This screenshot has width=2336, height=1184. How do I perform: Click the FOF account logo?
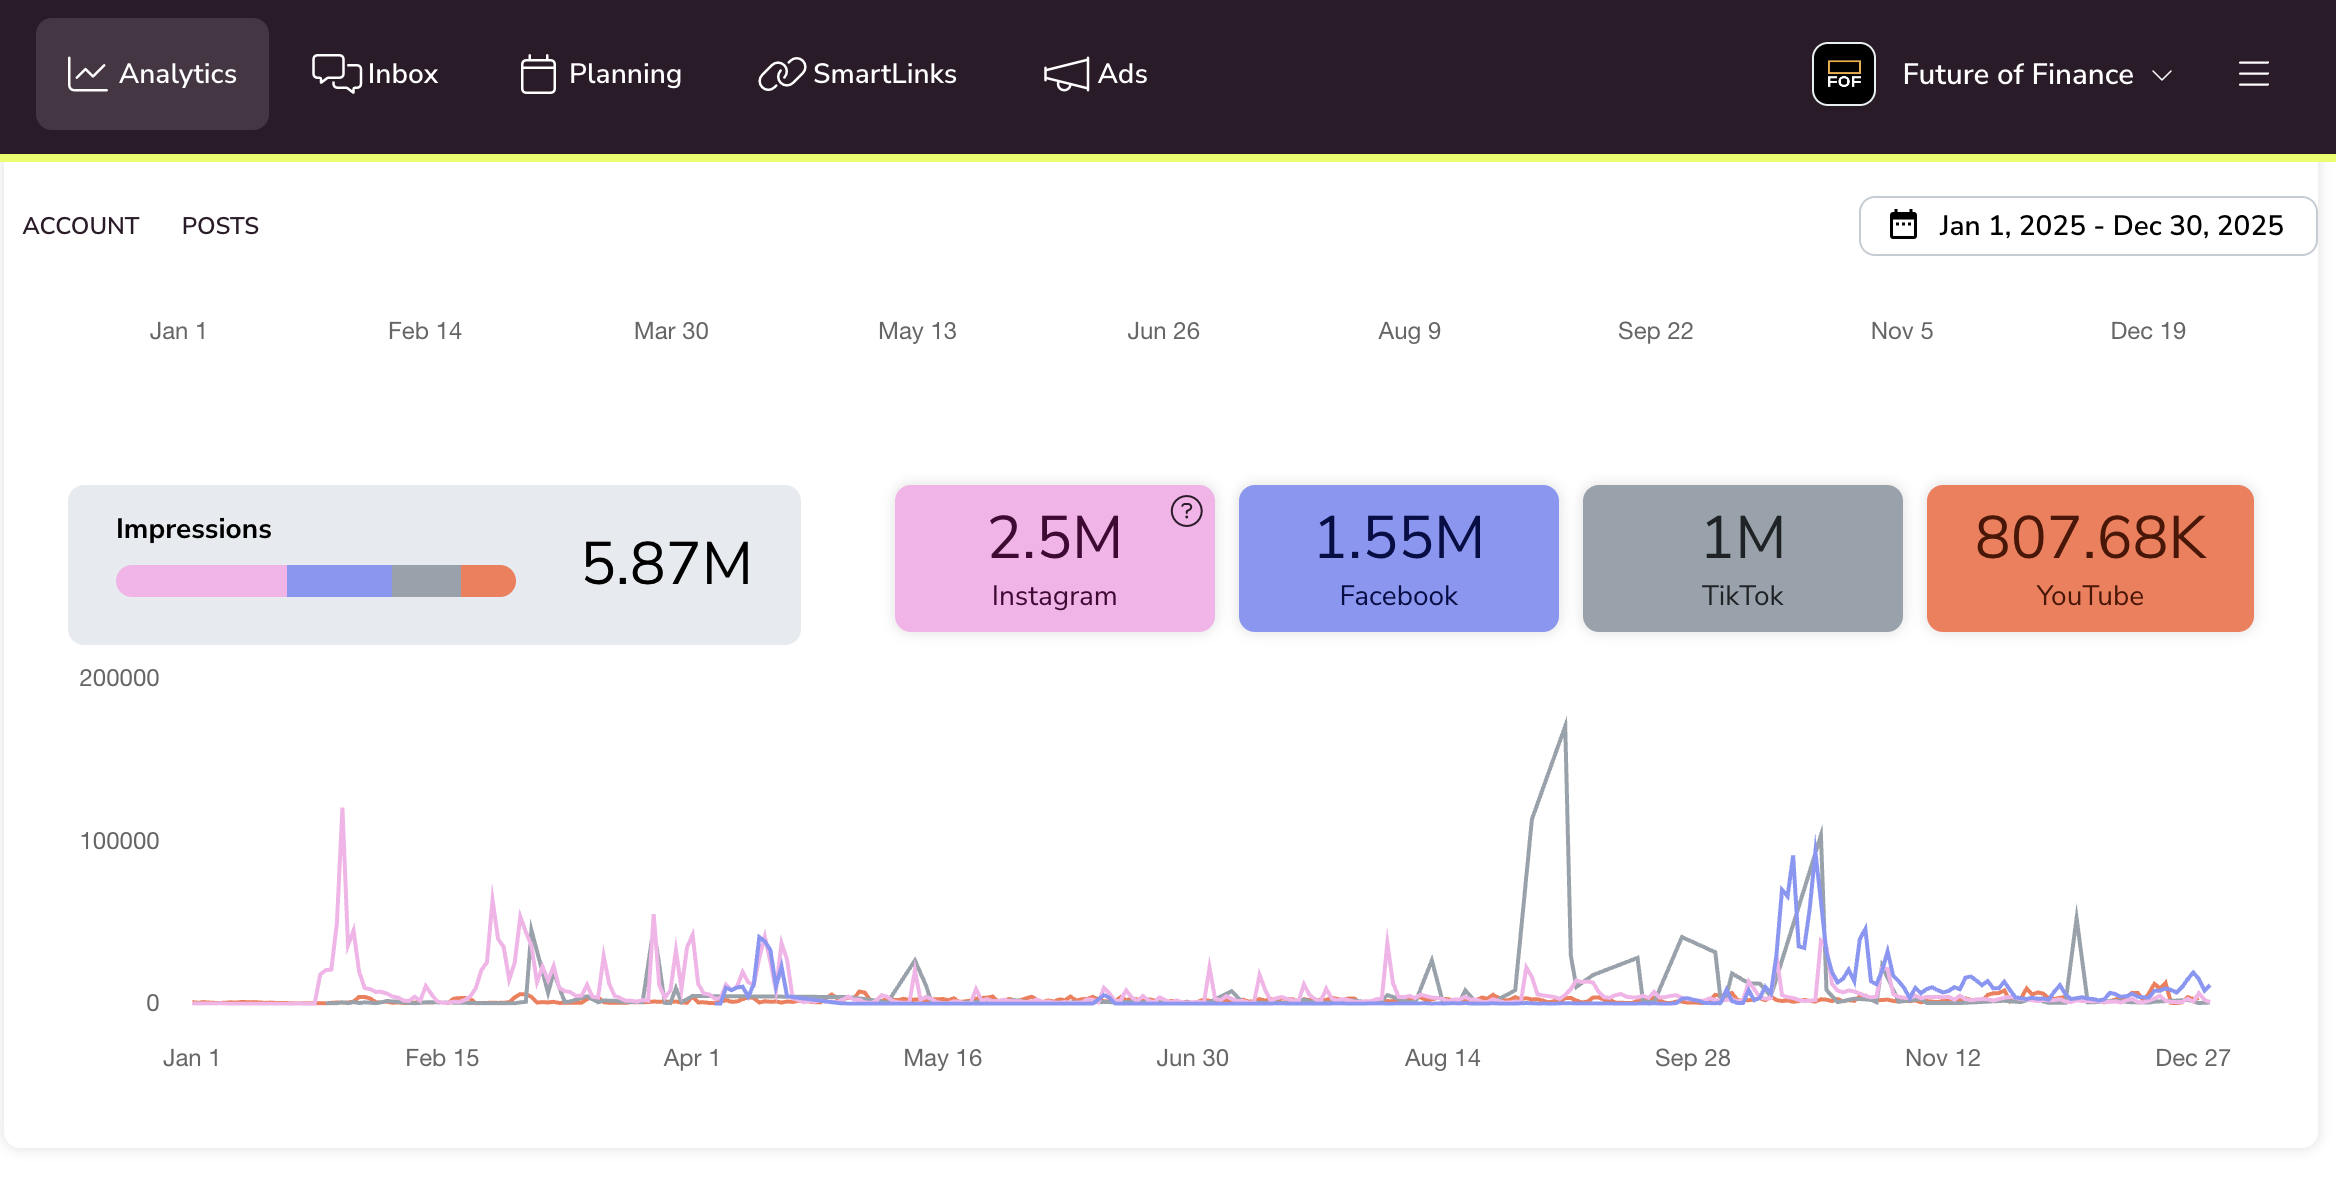click(x=1843, y=74)
